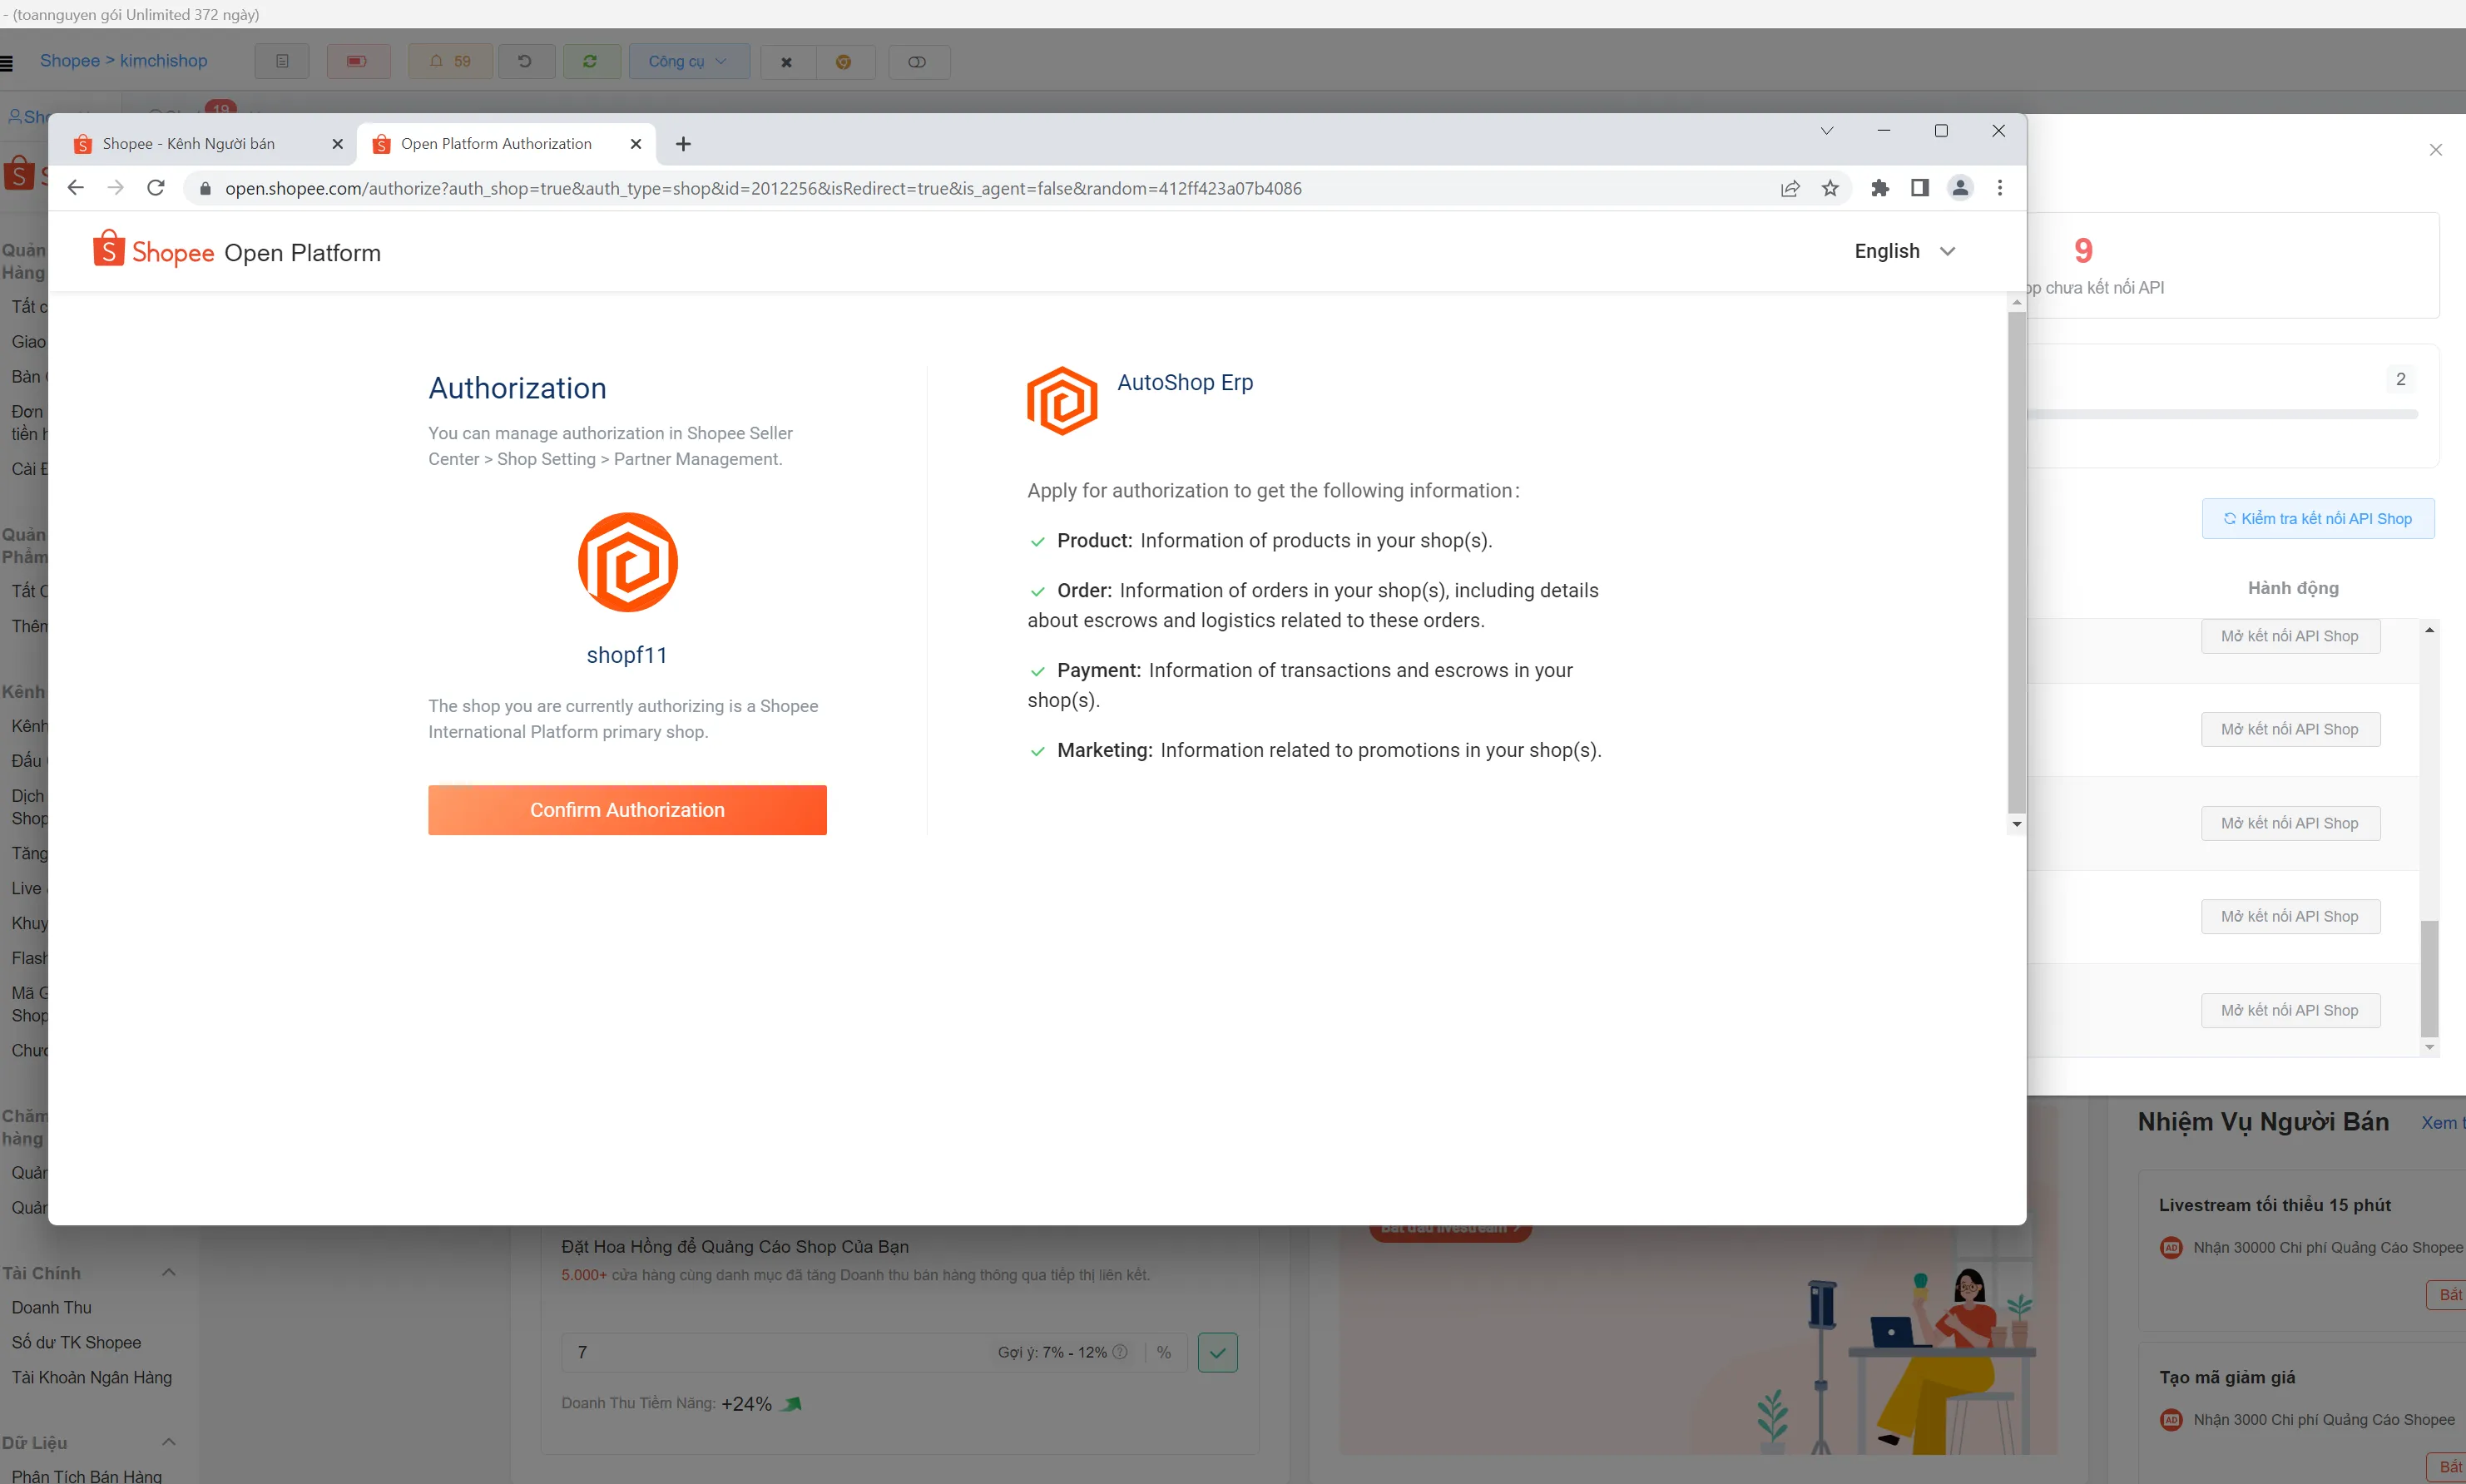
Task: Click Kiểm tra kết nối API Shop
Action: (2318, 518)
